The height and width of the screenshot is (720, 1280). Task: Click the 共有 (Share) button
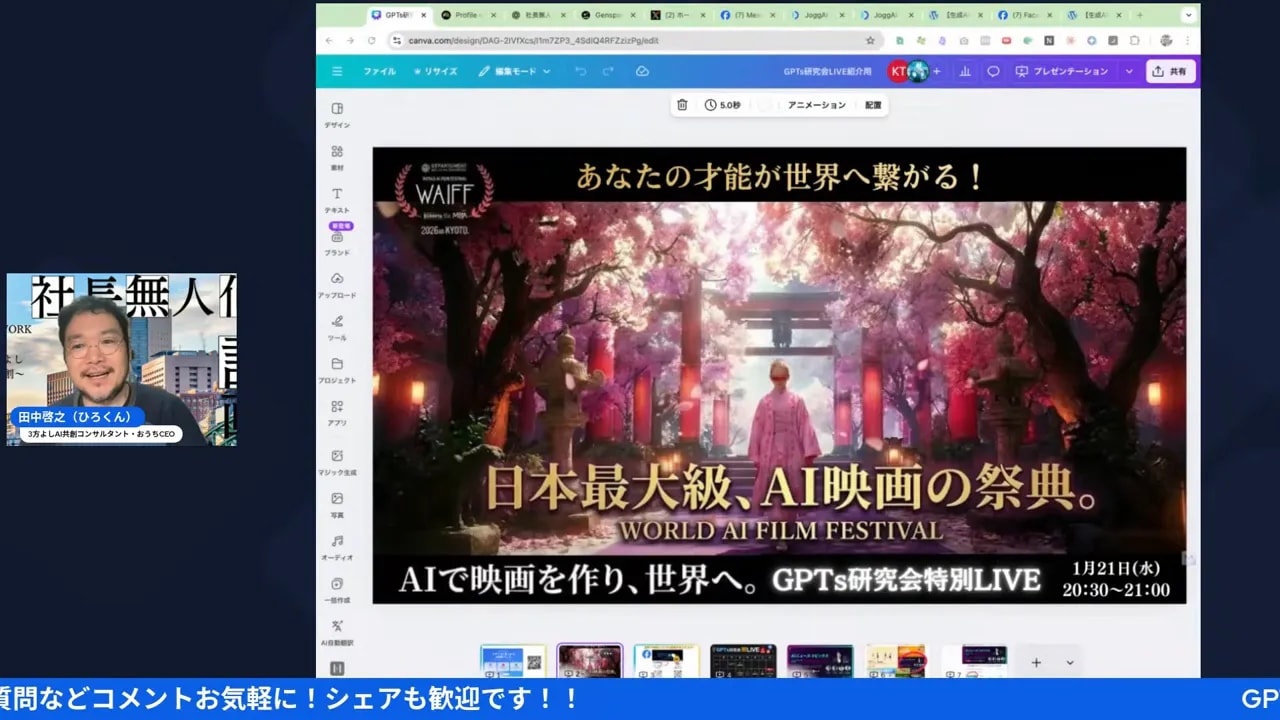(x=1170, y=71)
